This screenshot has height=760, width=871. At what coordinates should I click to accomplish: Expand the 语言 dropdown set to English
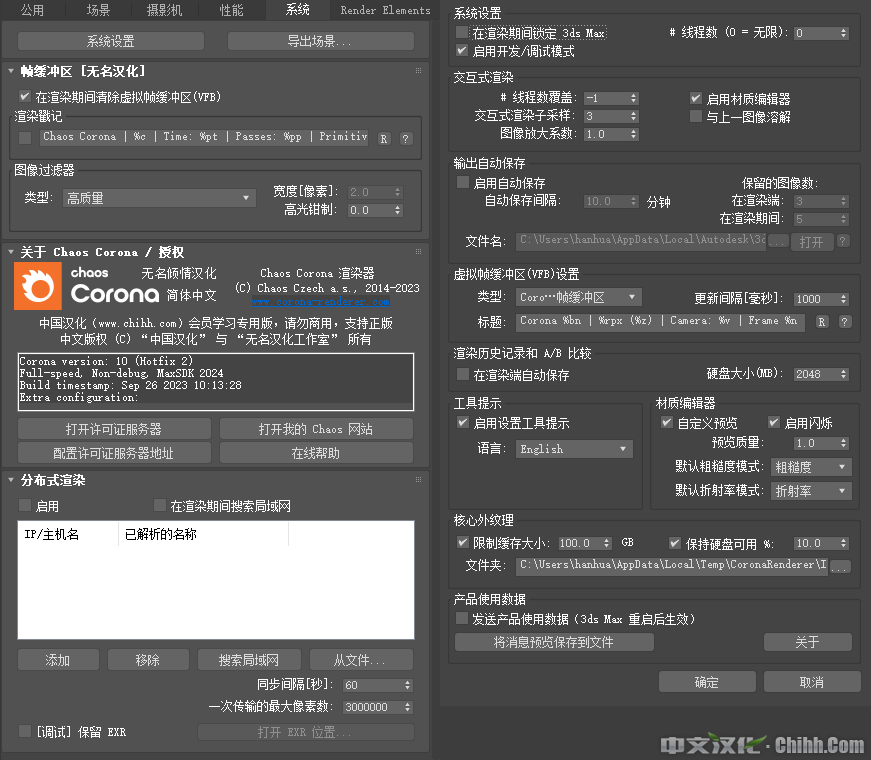(574, 449)
